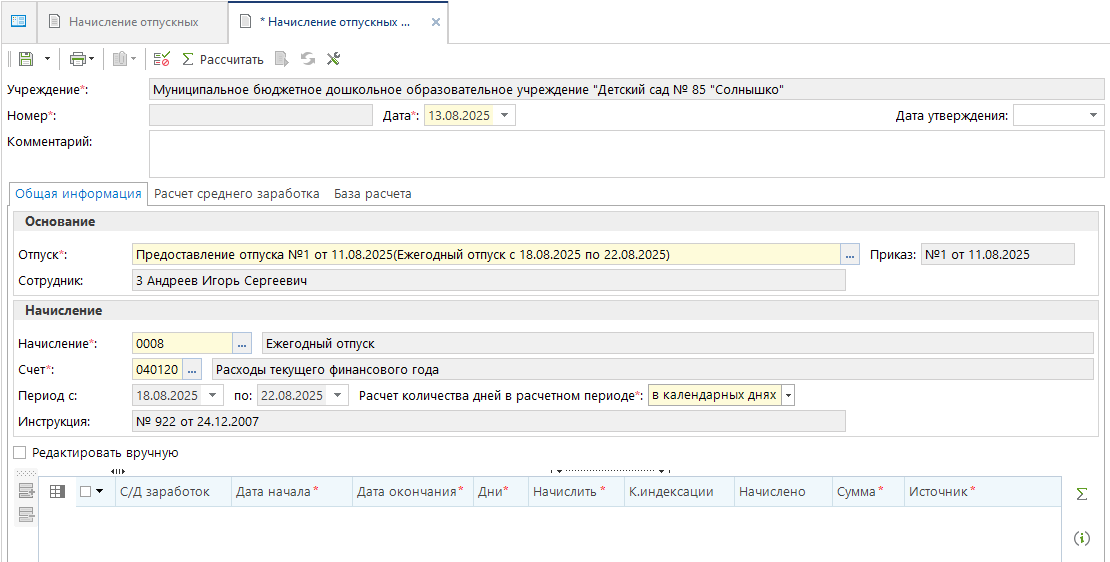This screenshot has width=1110, height=562.
Task: Click the info icon right of table
Action: click(x=1081, y=538)
